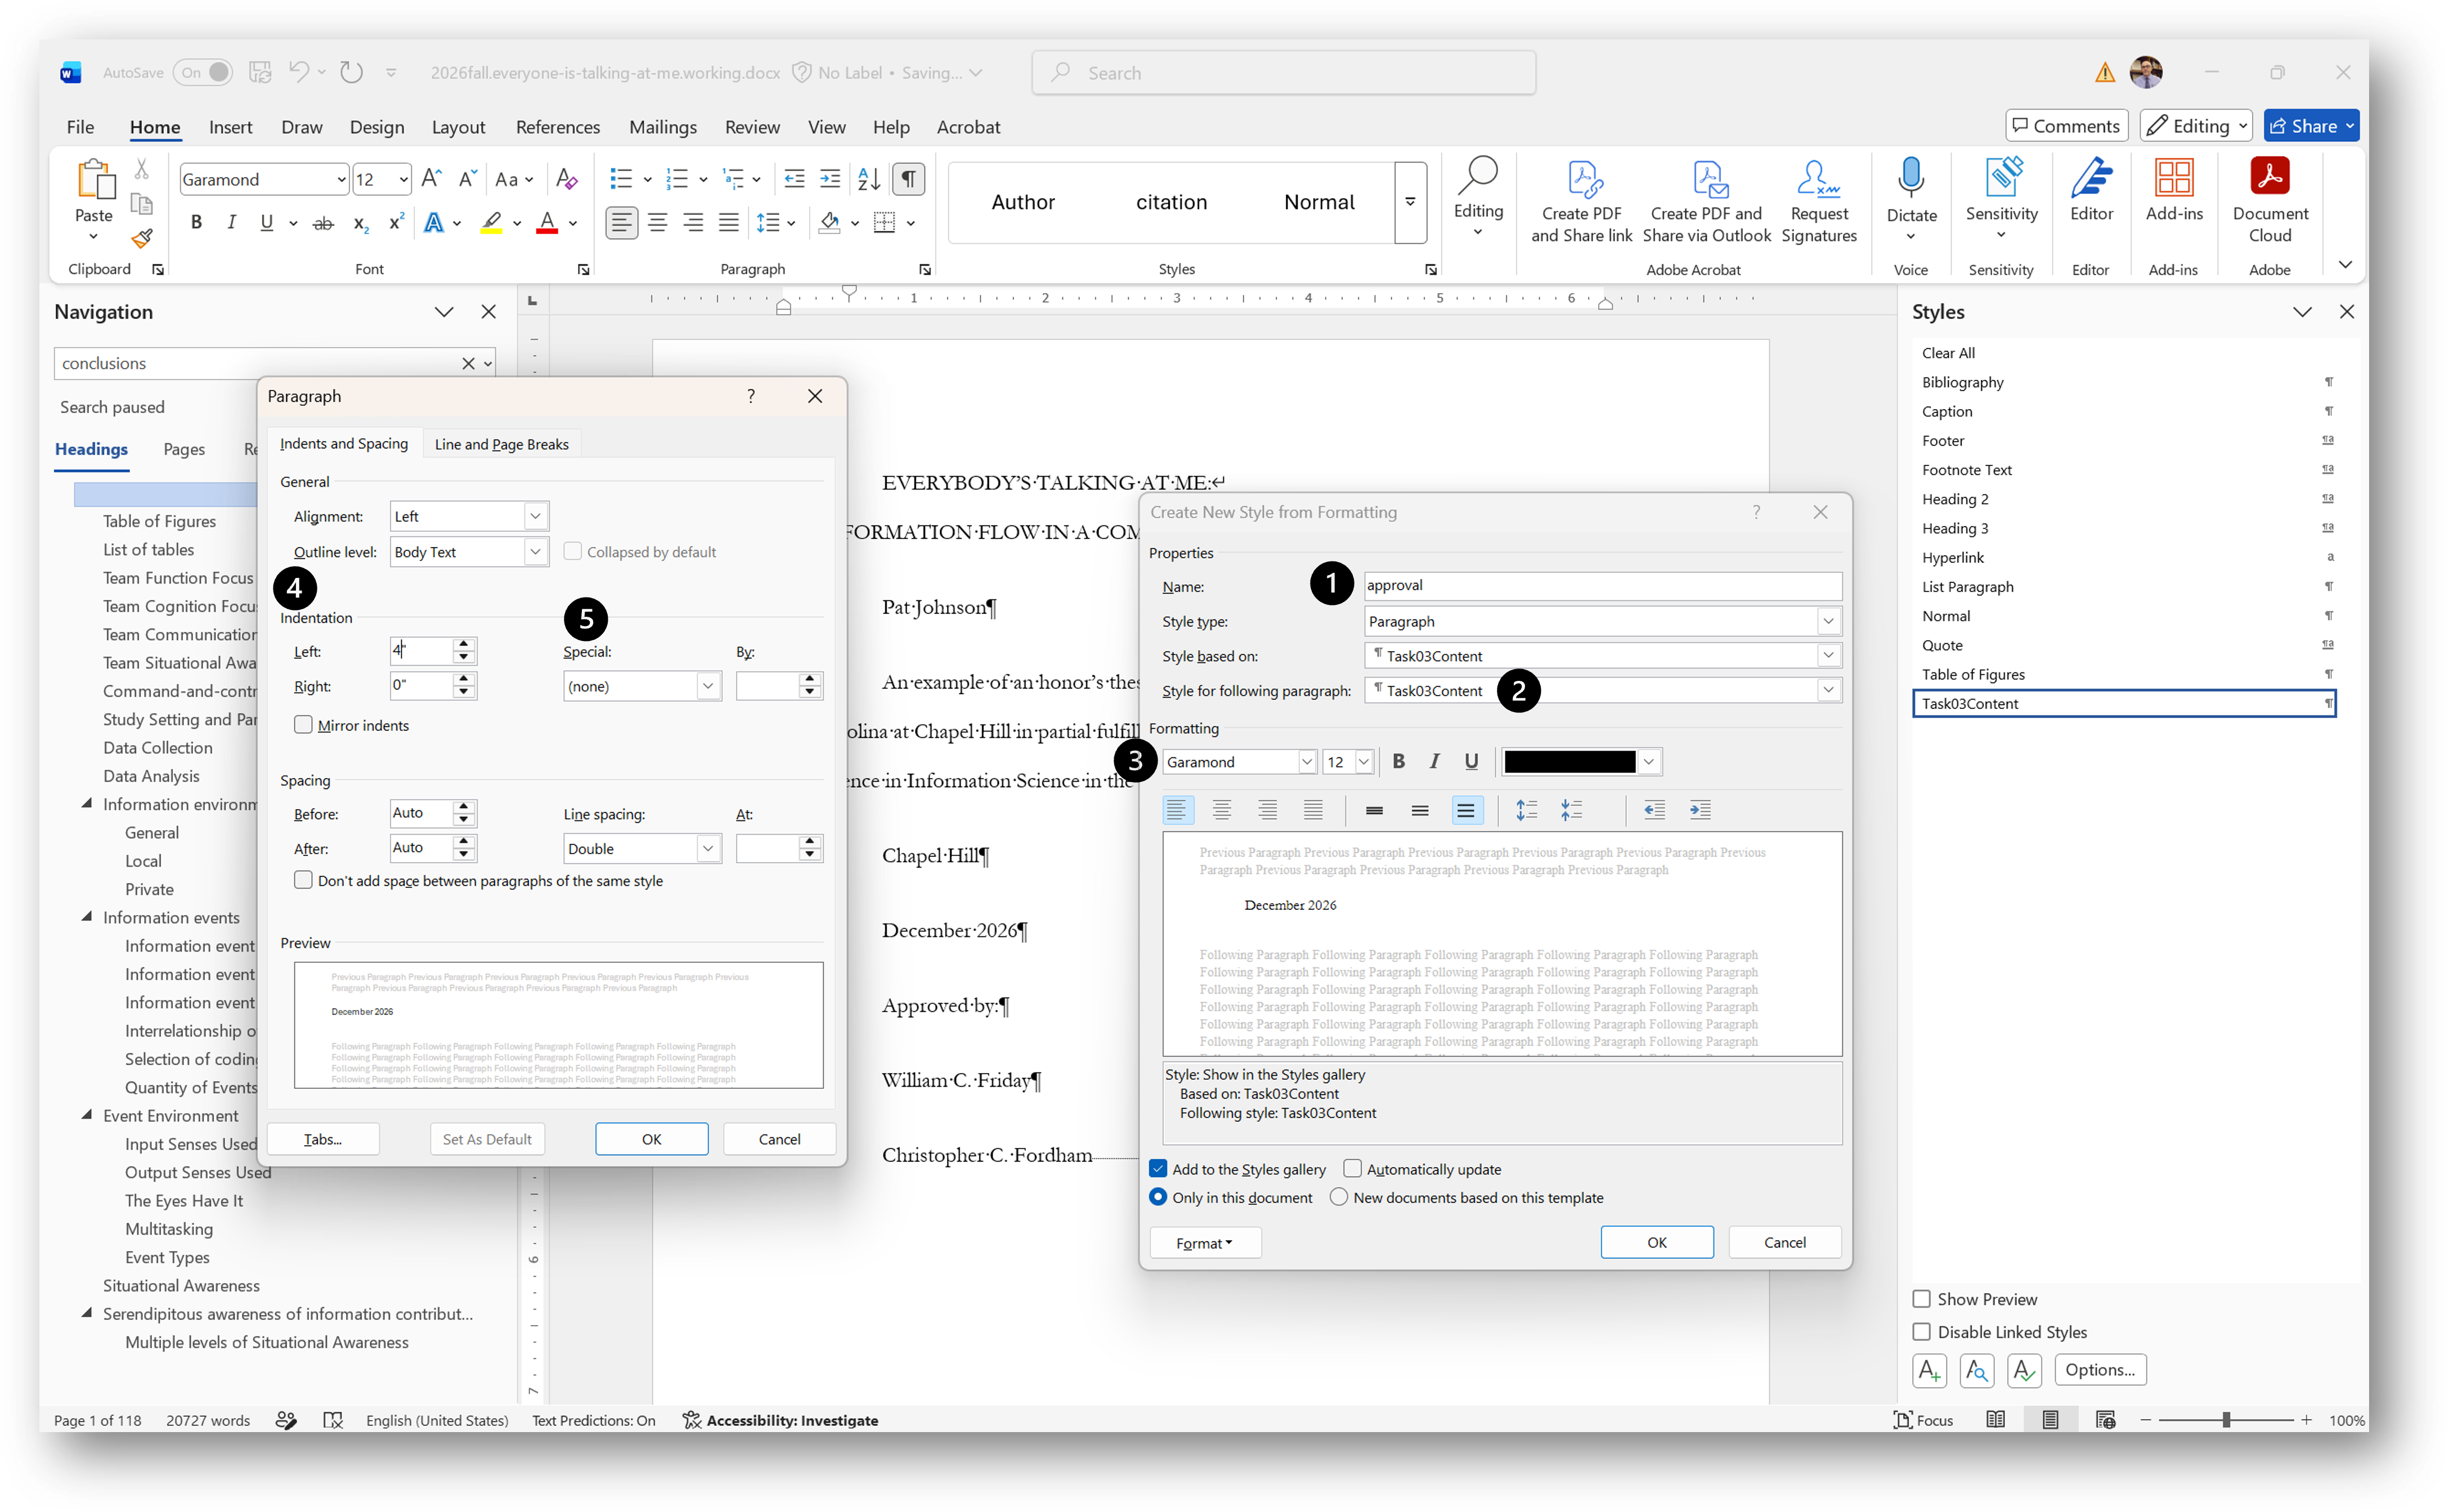Open the Format button menu

[x=1204, y=1243]
